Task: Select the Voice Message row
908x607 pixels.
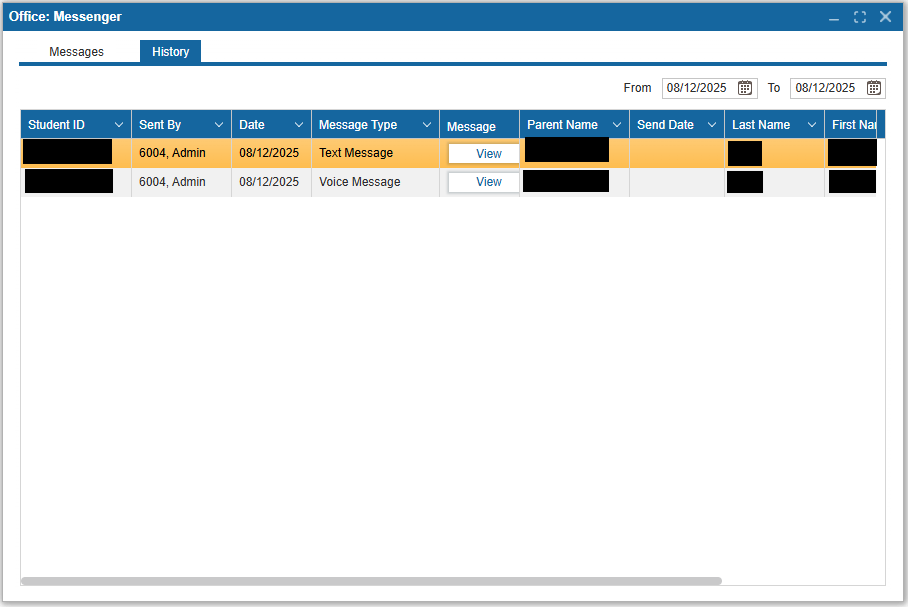Action: tap(360, 182)
